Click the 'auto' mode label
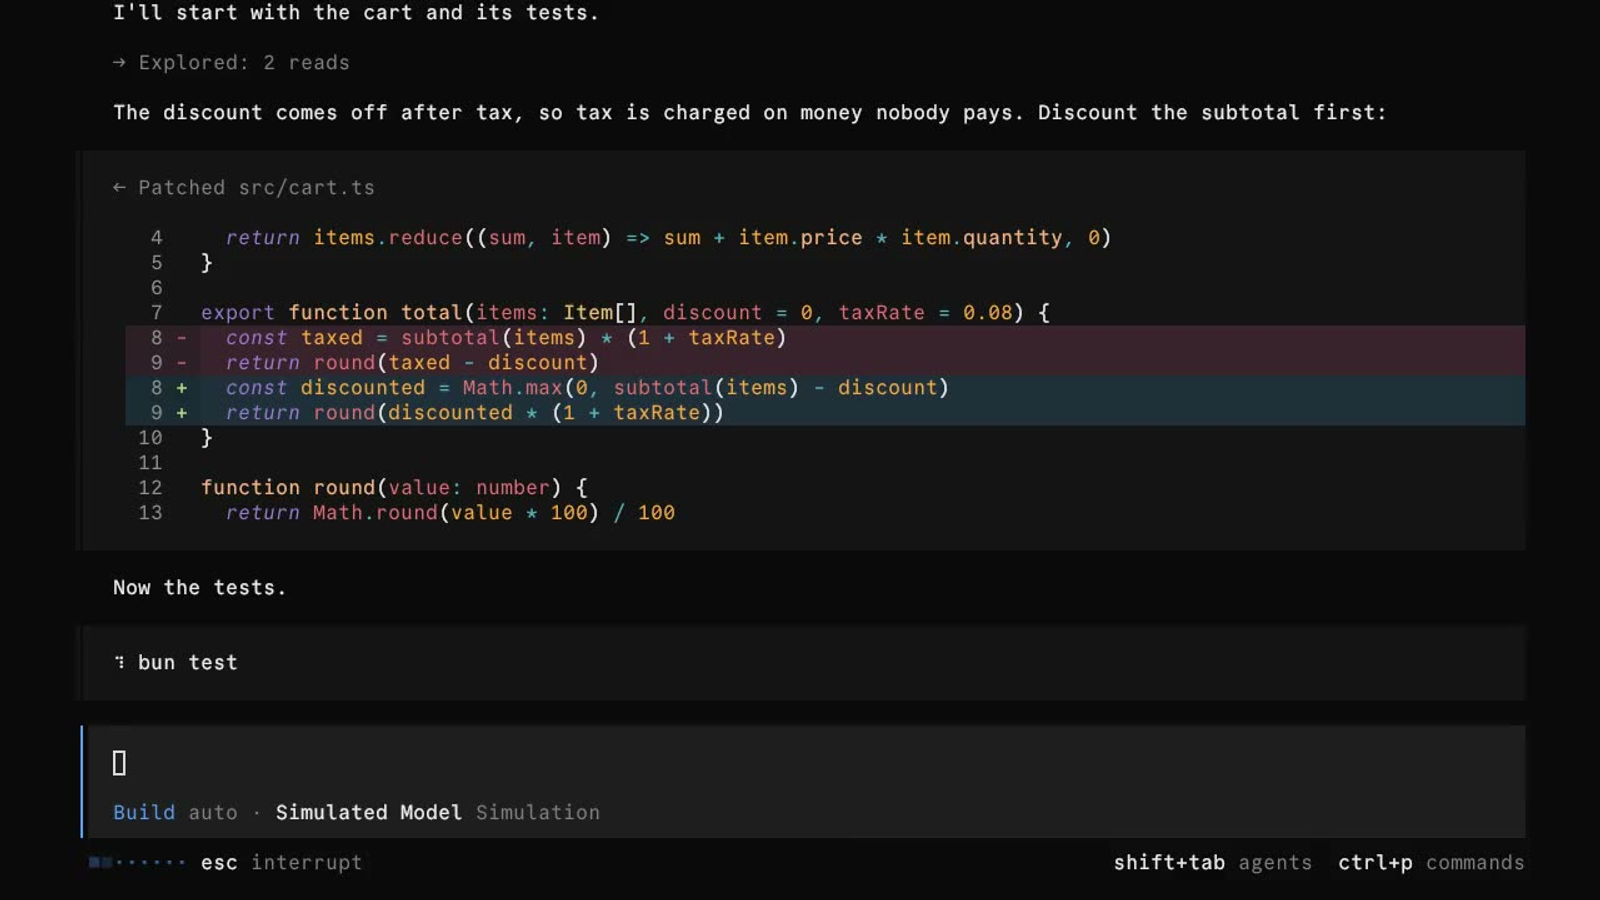1600x900 pixels. click(x=213, y=812)
